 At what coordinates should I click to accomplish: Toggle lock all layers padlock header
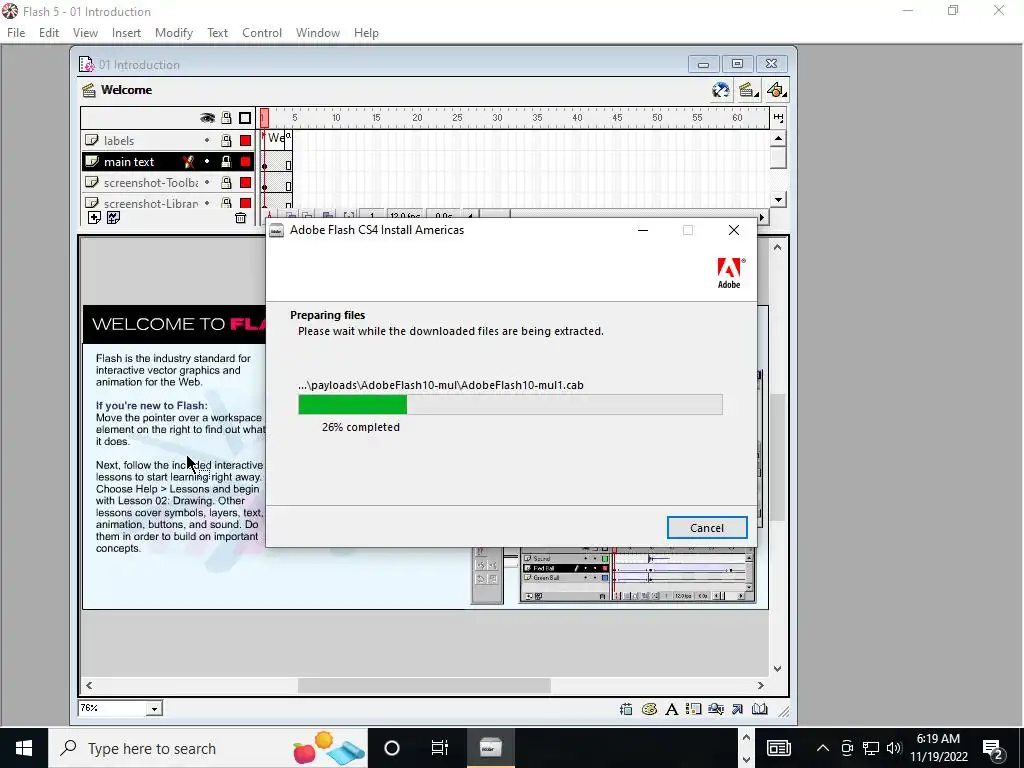[x=226, y=118]
